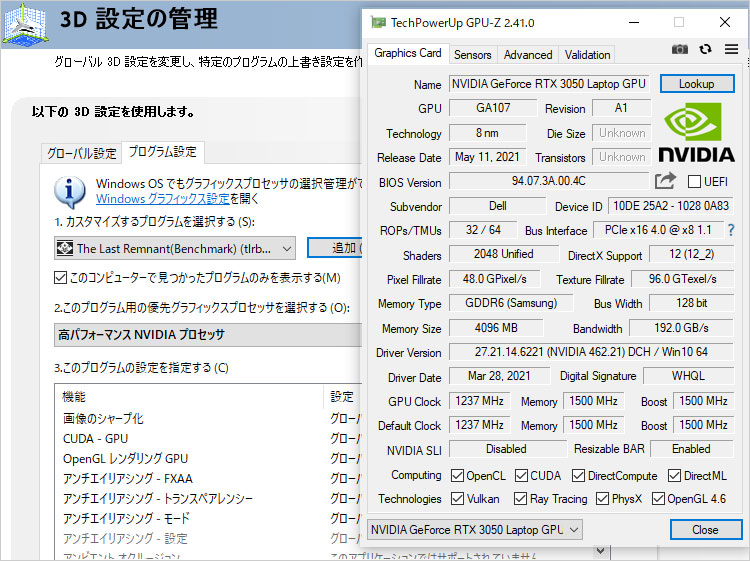The height and width of the screenshot is (561, 750).
Task: Click the GPU-Z refresh icon
Action: click(x=705, y=49)
